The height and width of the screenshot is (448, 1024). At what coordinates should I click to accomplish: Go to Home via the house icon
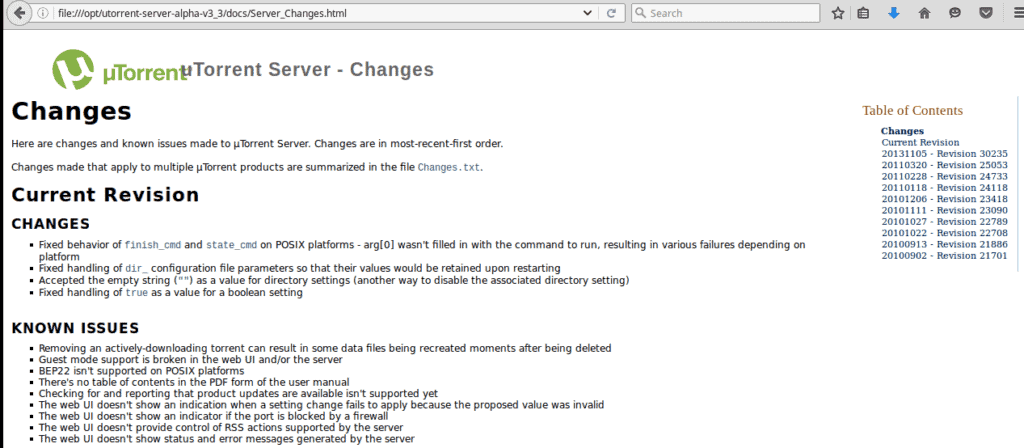pos(924,13)
